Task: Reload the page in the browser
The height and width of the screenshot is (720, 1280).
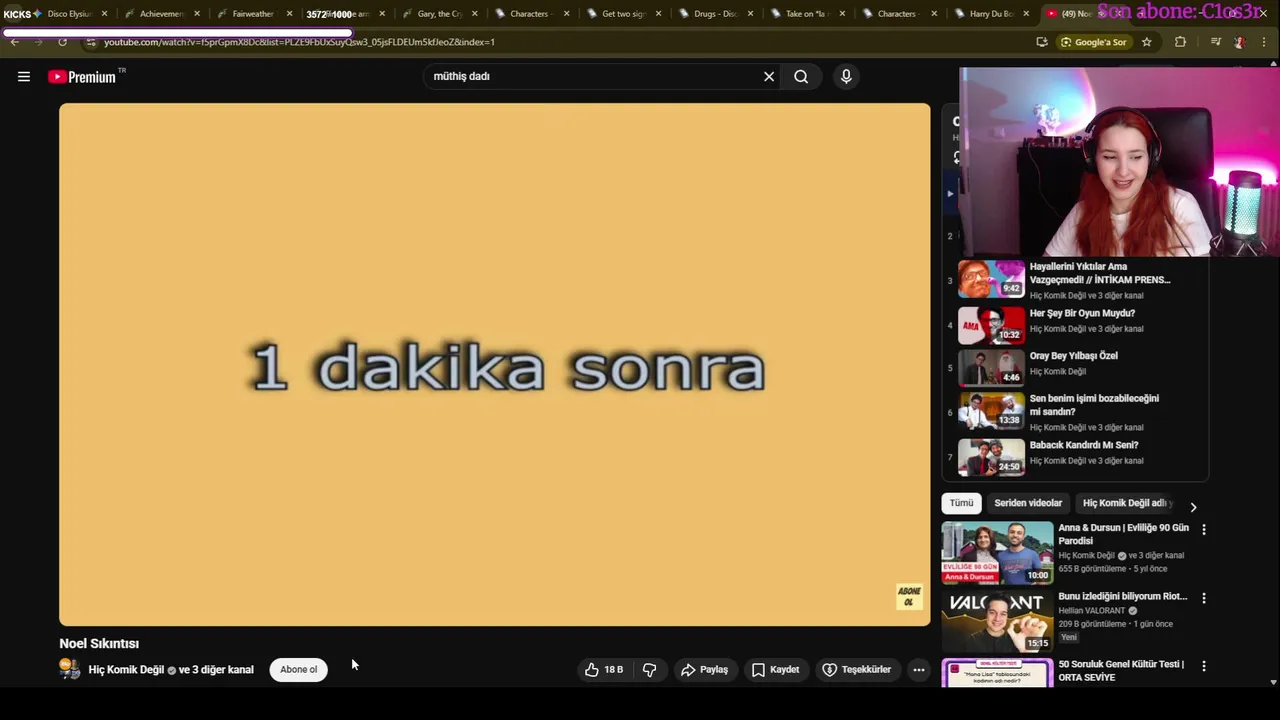Action: [62, 42]
